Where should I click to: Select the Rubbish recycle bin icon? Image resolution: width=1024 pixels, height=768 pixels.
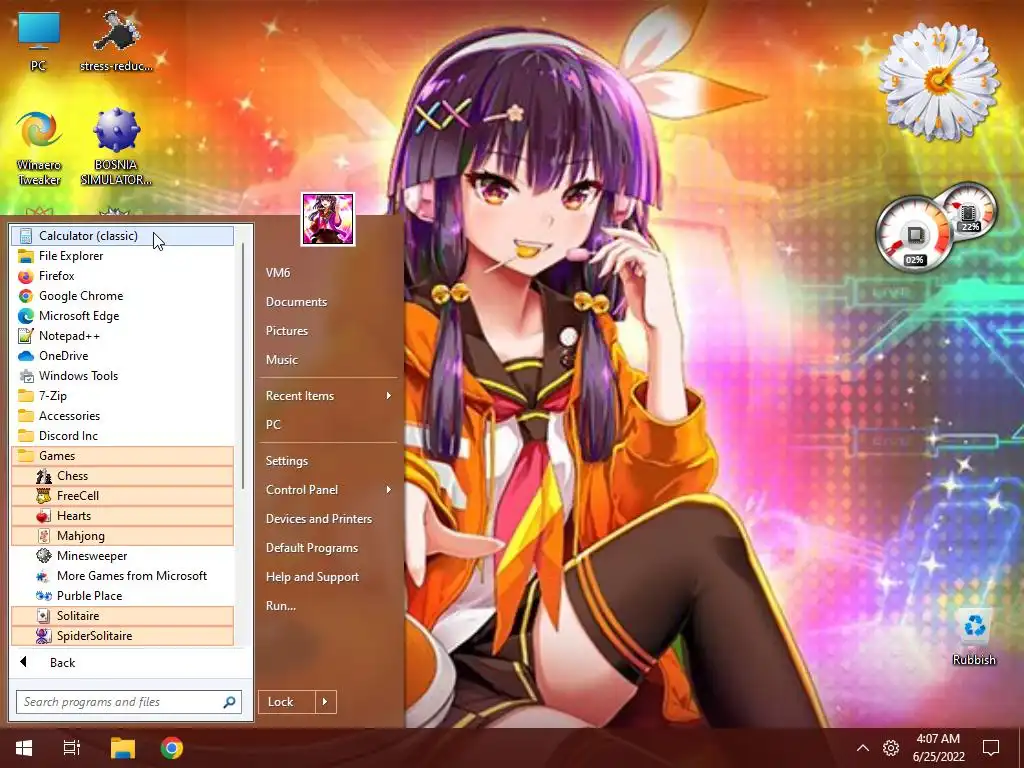pos(974,638)
